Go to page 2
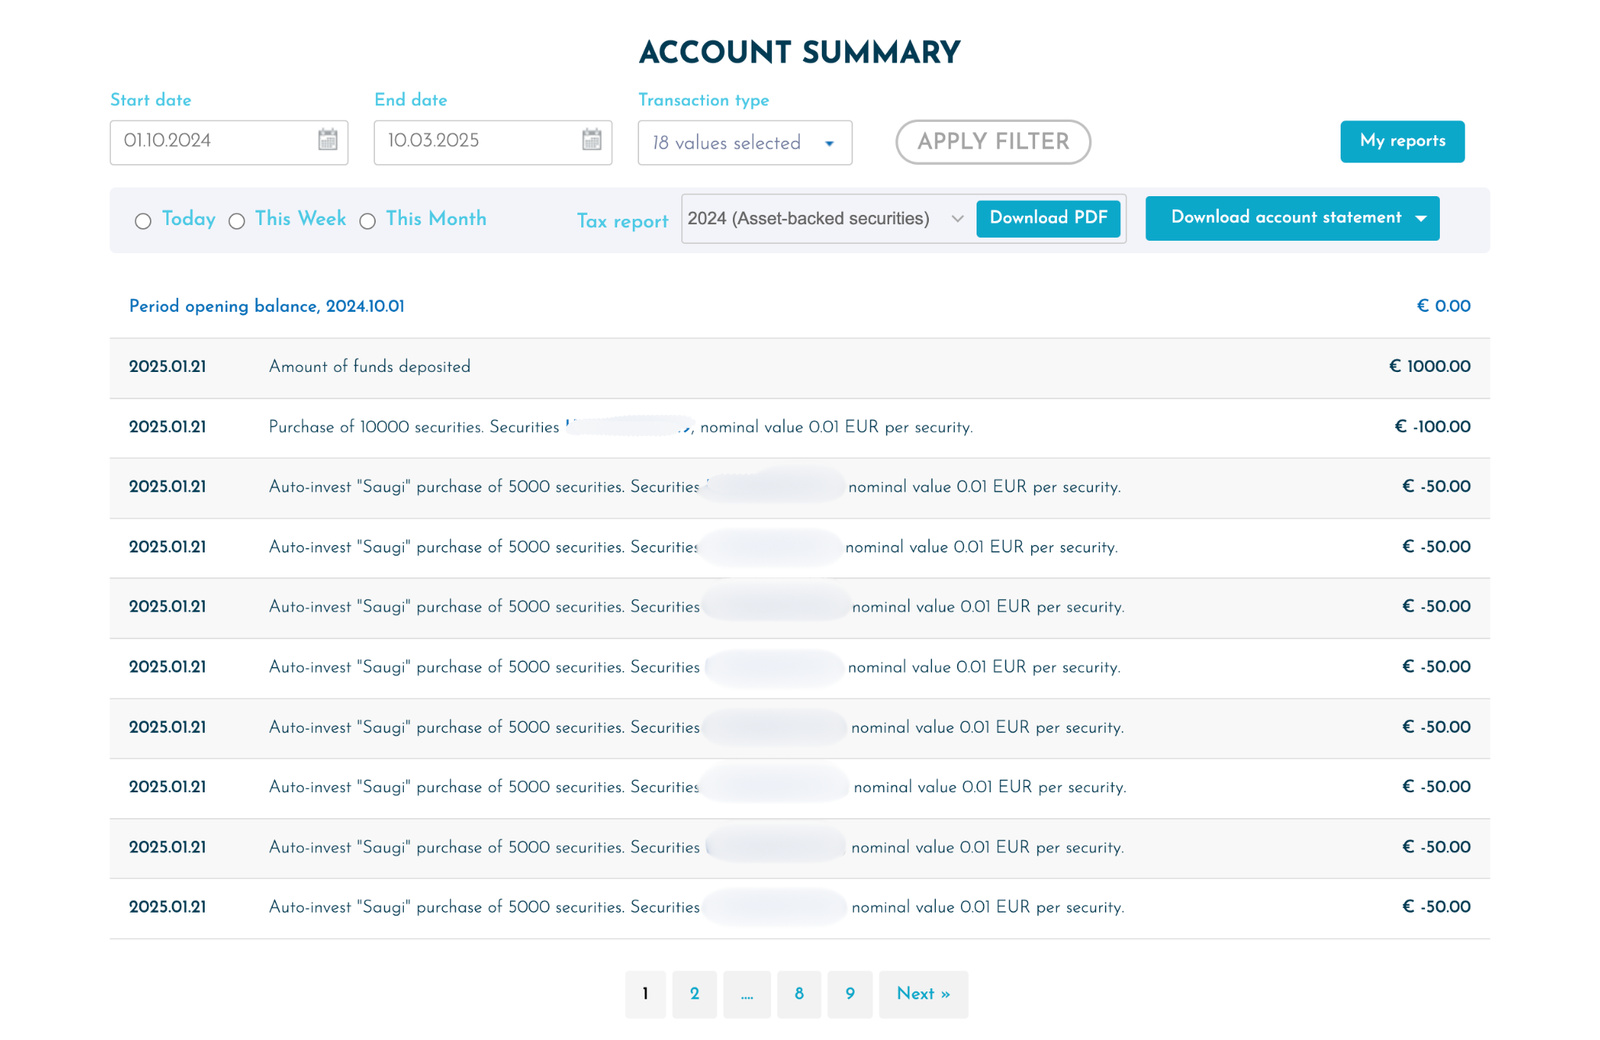 (694, 994)
